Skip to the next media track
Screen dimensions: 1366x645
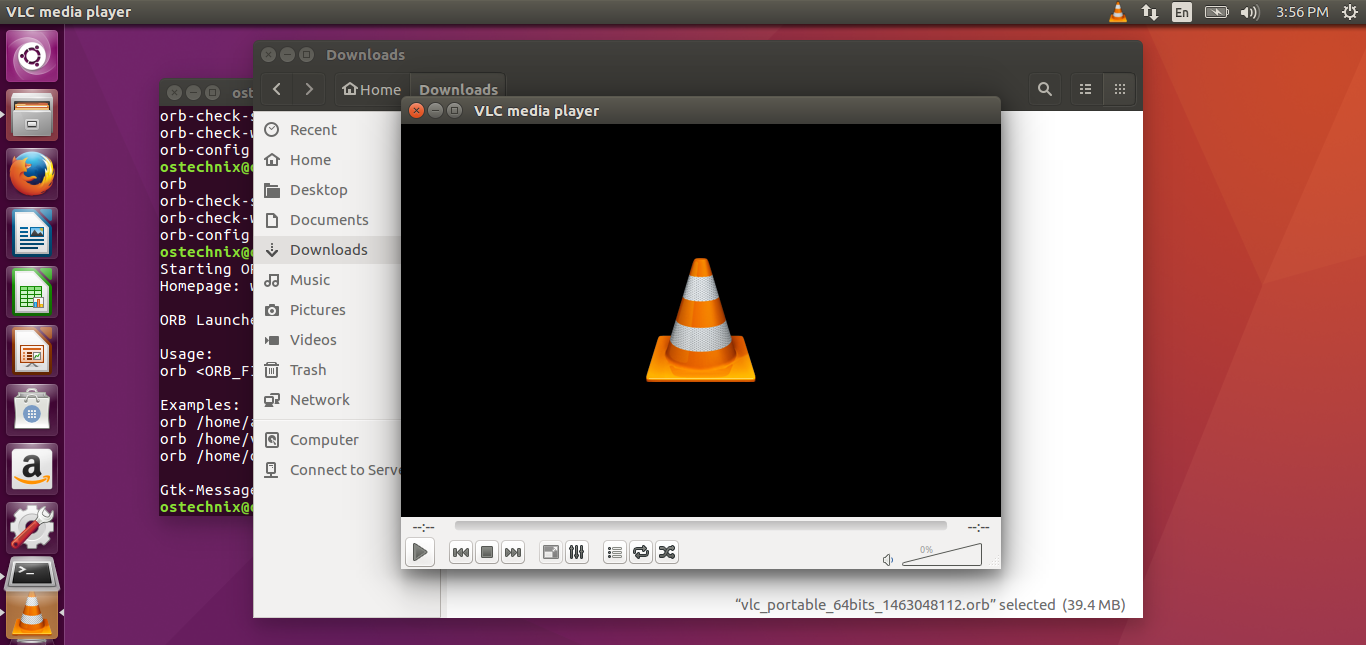click(x=513, y=552)
